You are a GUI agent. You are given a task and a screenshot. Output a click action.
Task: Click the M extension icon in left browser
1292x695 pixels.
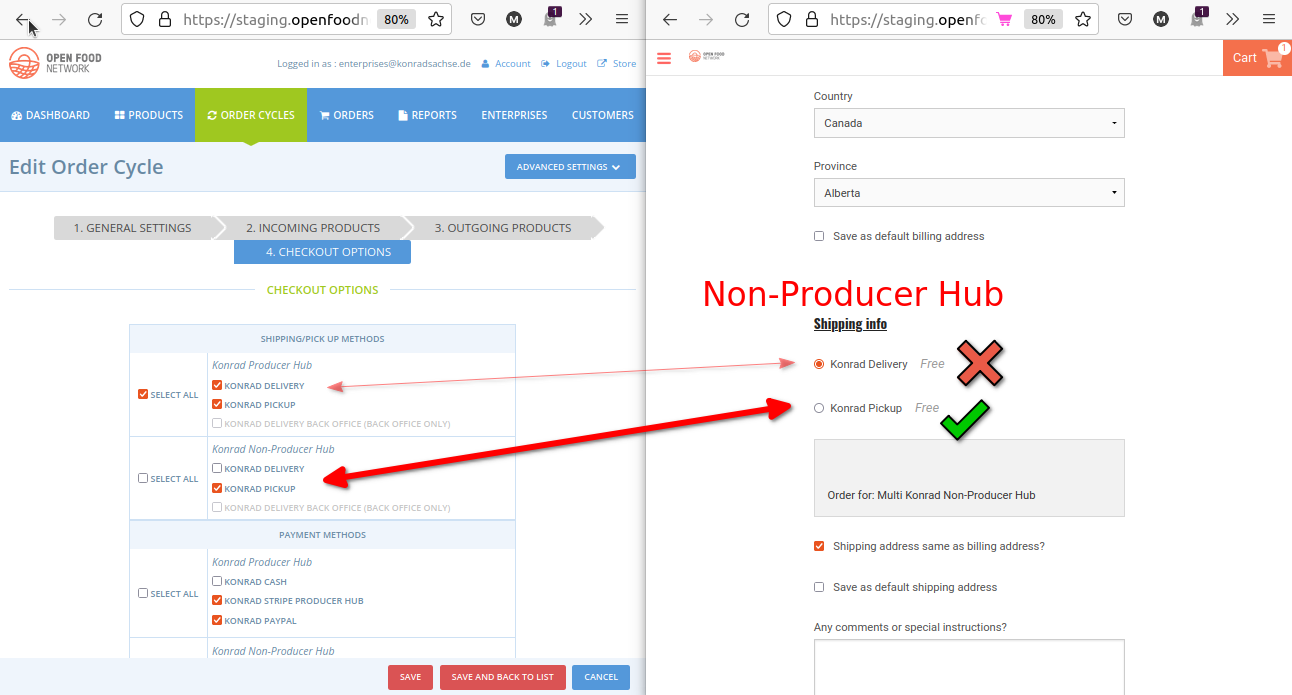(x=513, y=19)
